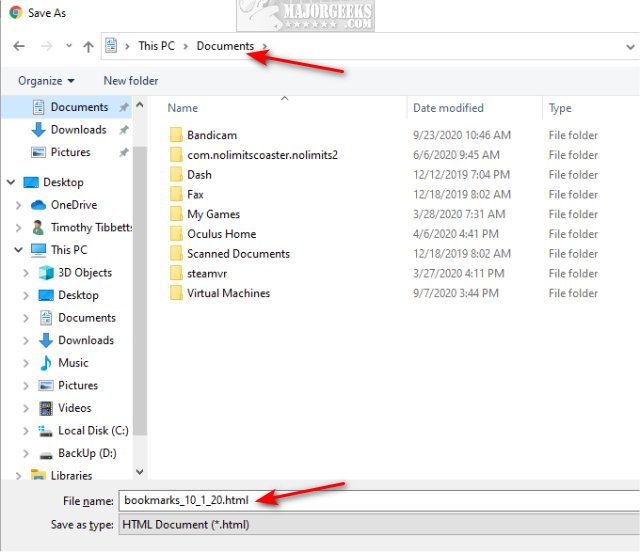Create a New folder
The width and height of the screenshot is (640, 552).
(x=131, y=81)
